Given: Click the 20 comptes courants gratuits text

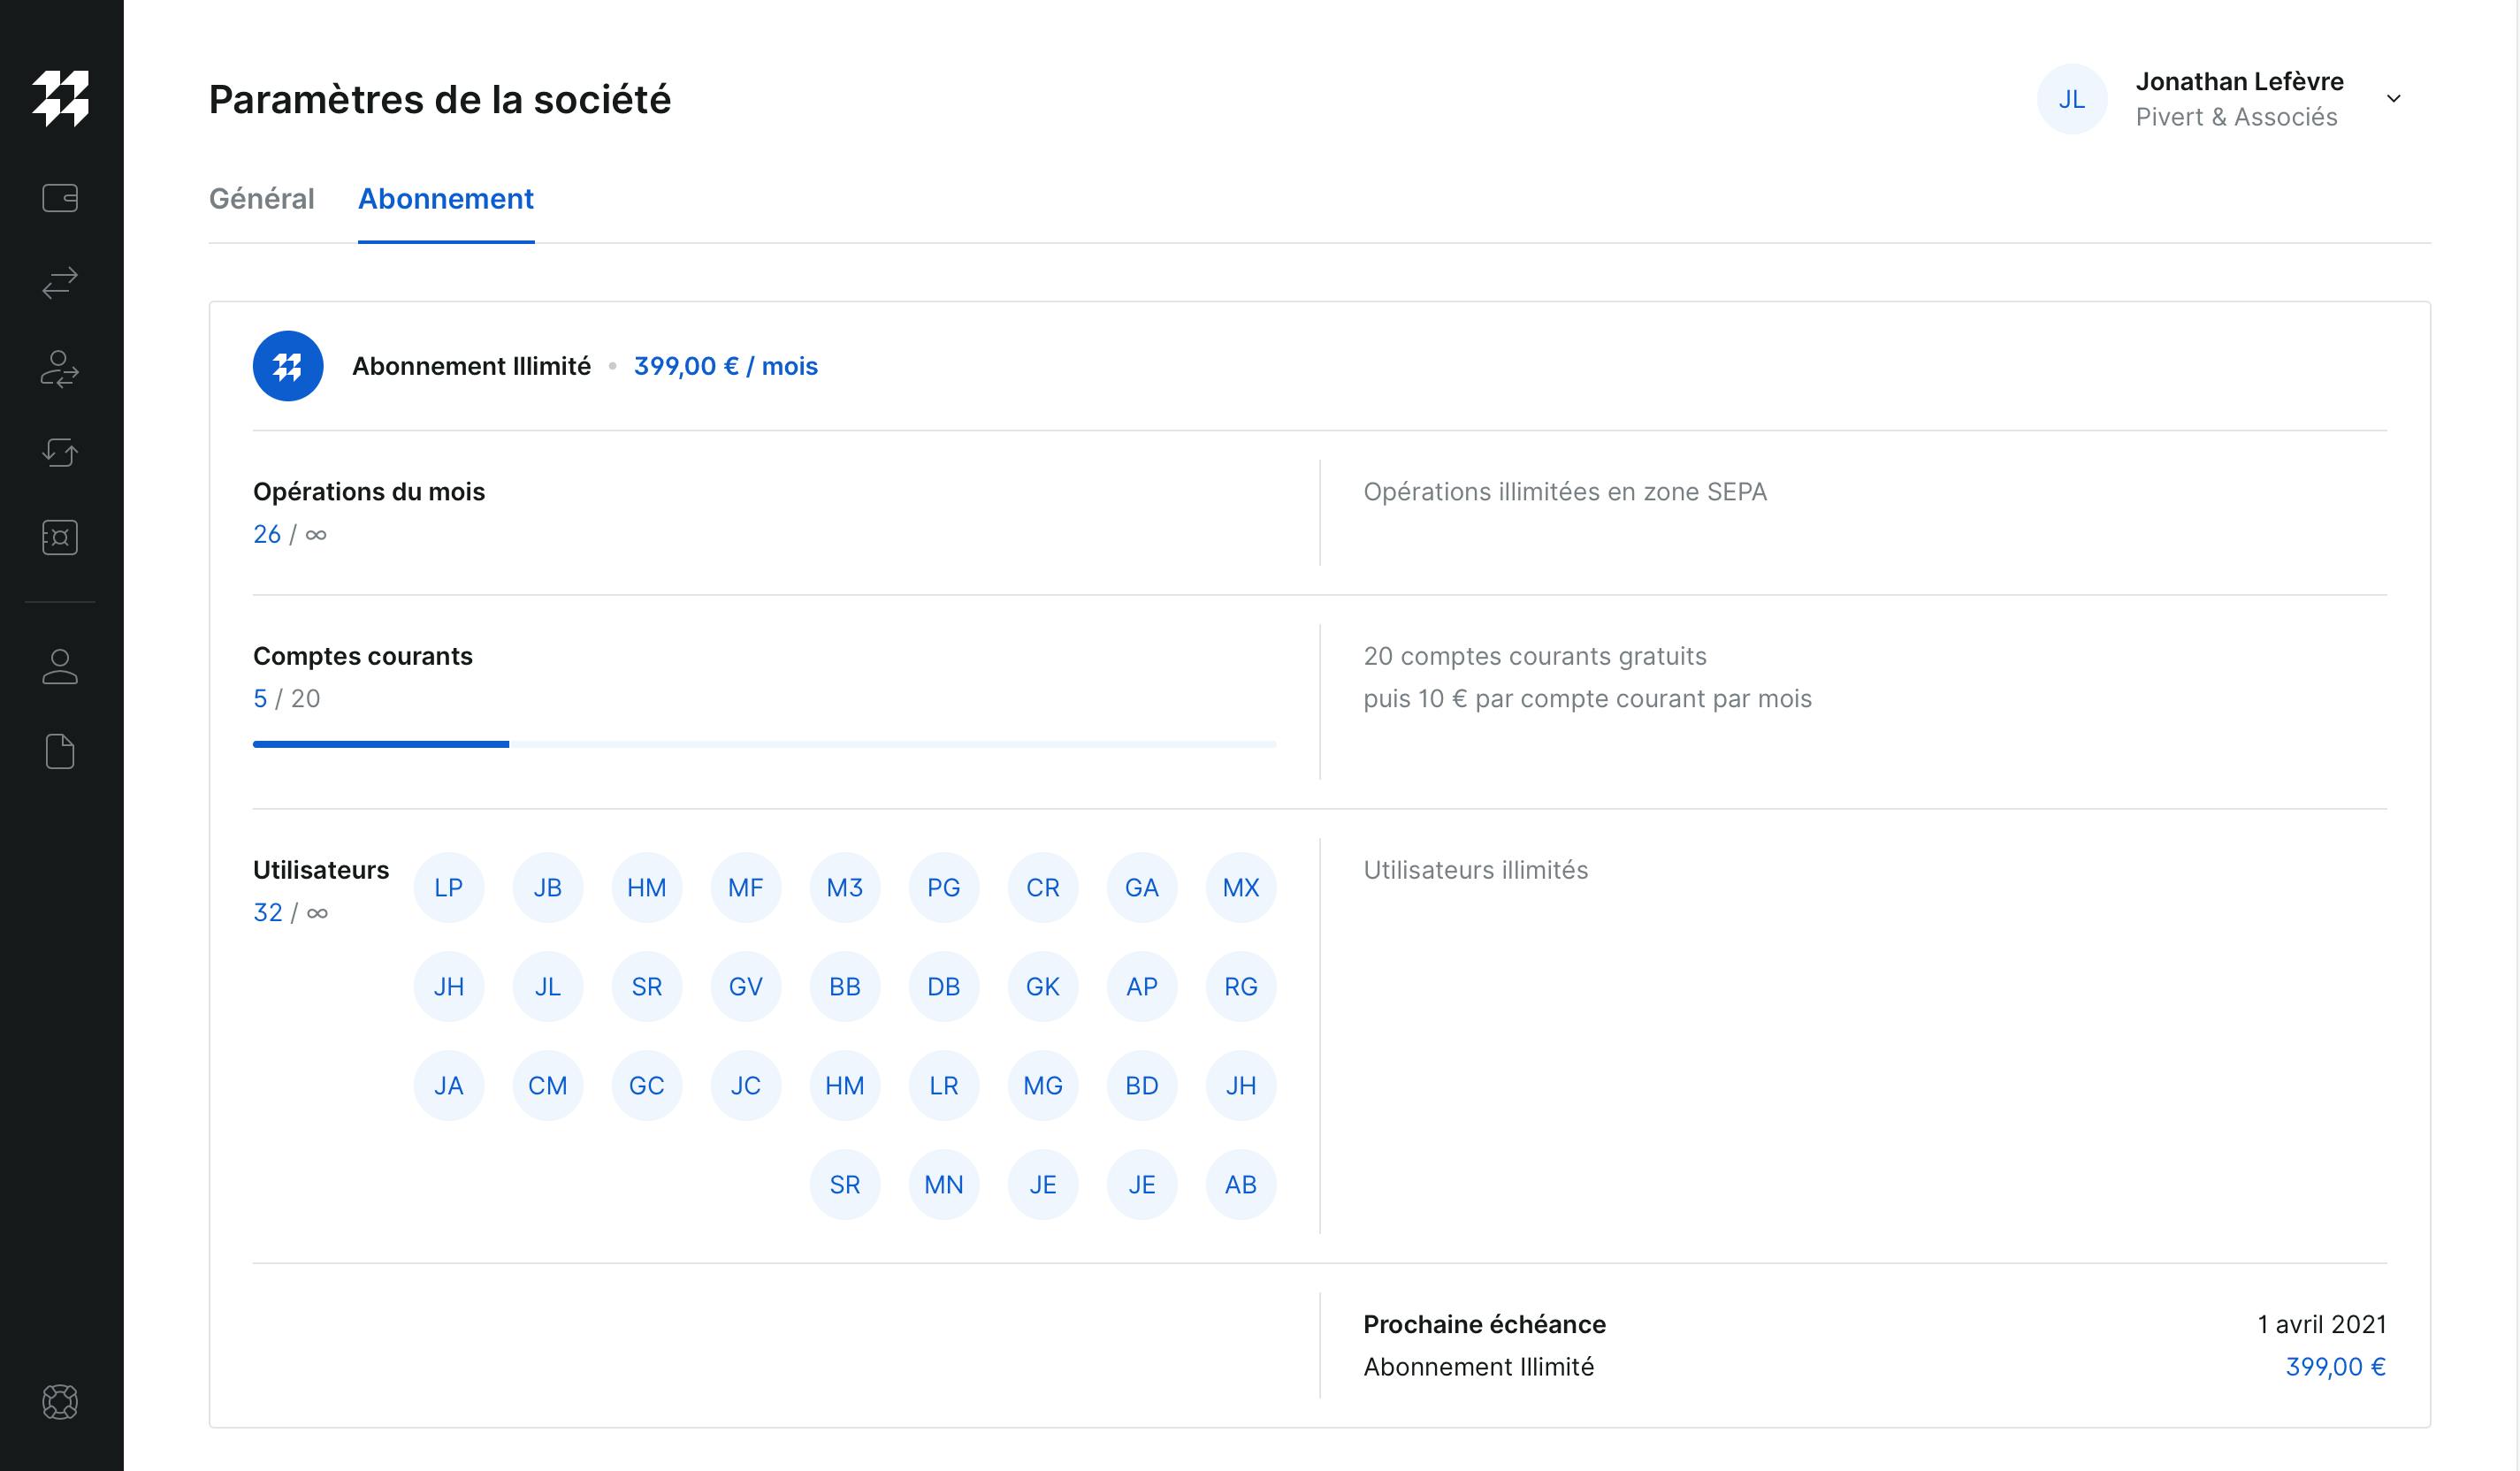Looking at the screenshot, I should [1535, 656].
